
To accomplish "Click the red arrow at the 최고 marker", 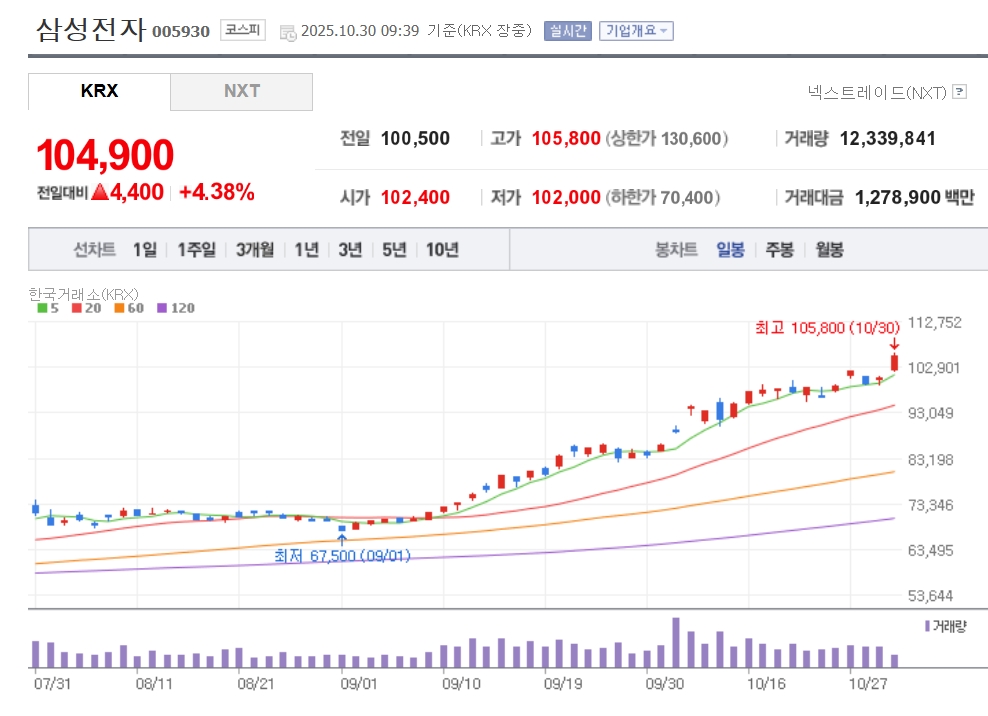I will pos(894,344).
